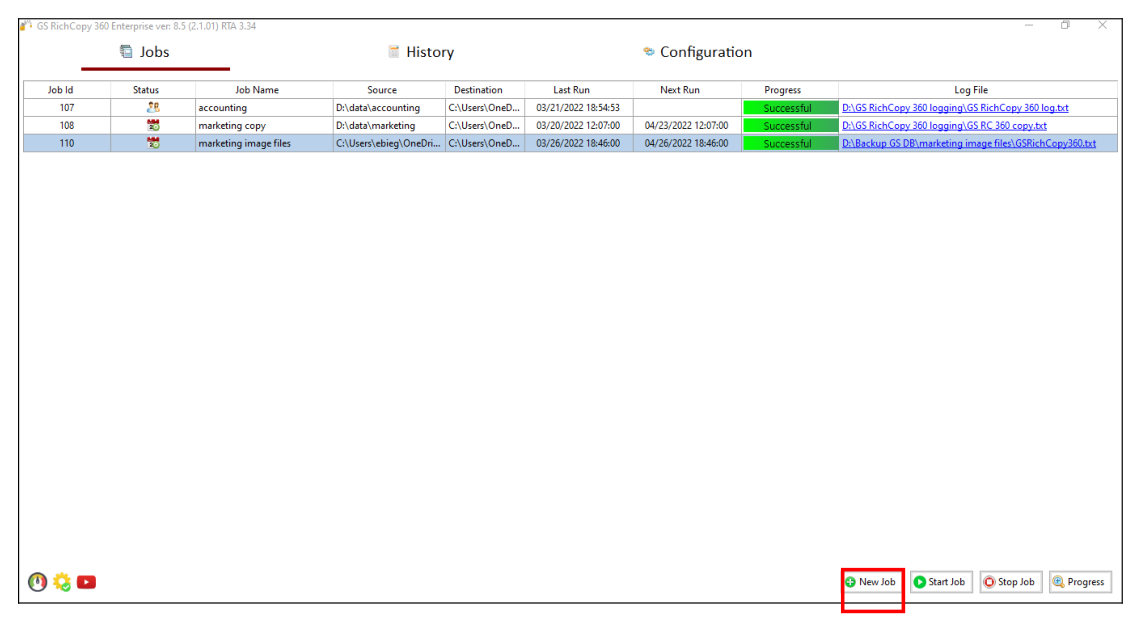Click Job Id 110 cell

tap(67, 143)
